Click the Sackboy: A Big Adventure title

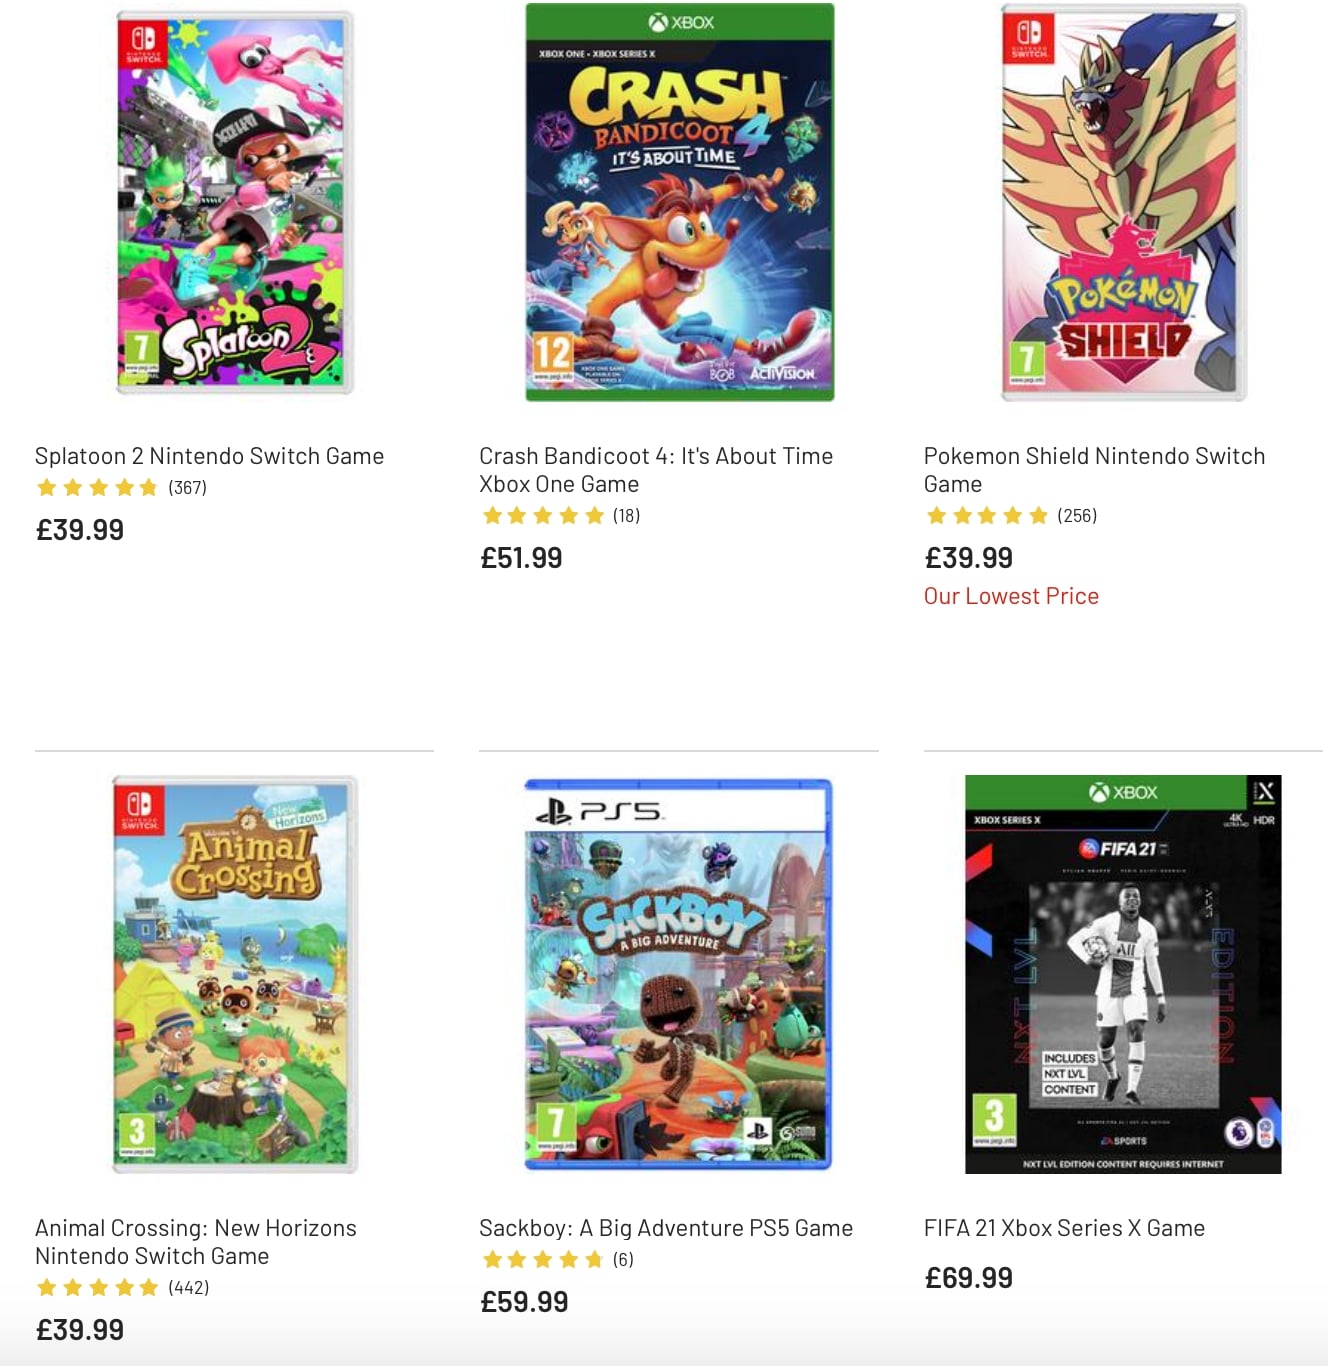tap(665, 1227)
